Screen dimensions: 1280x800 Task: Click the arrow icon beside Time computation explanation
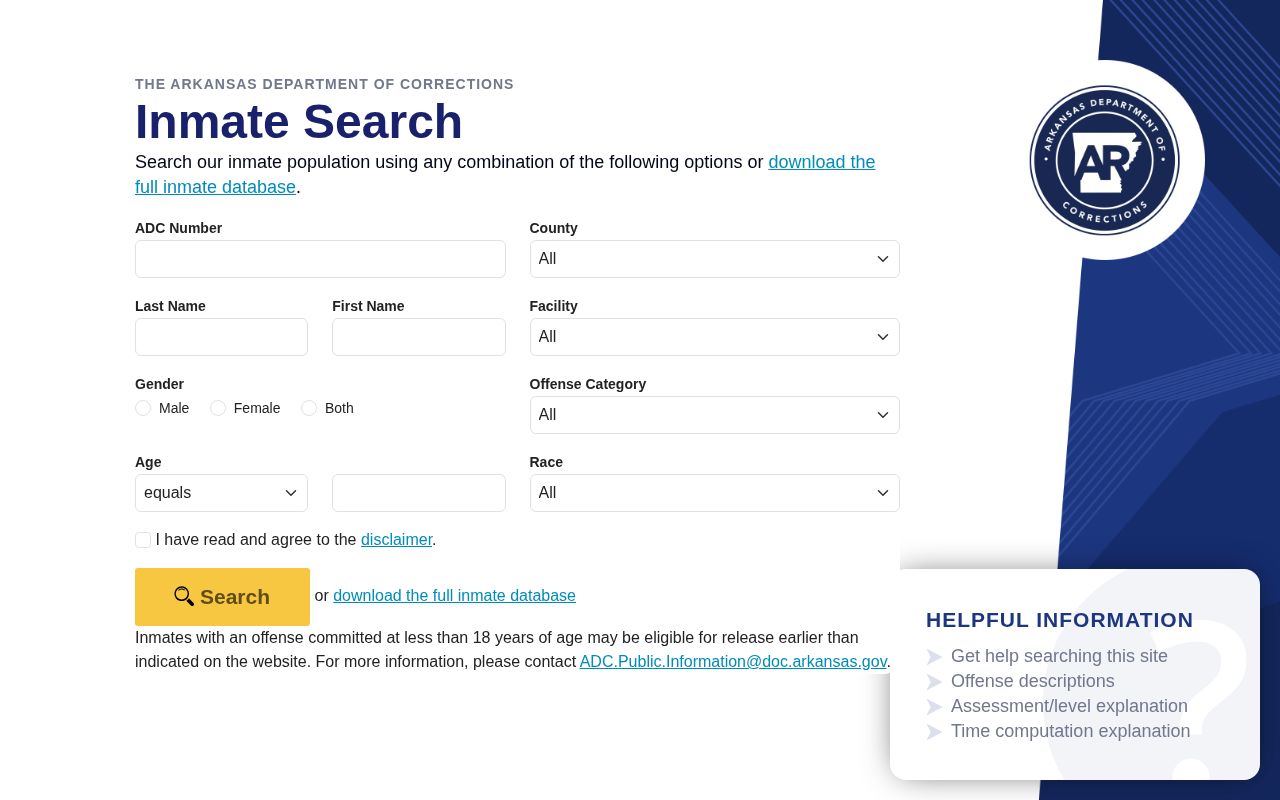pyautogui.click(x=934, y=732)
